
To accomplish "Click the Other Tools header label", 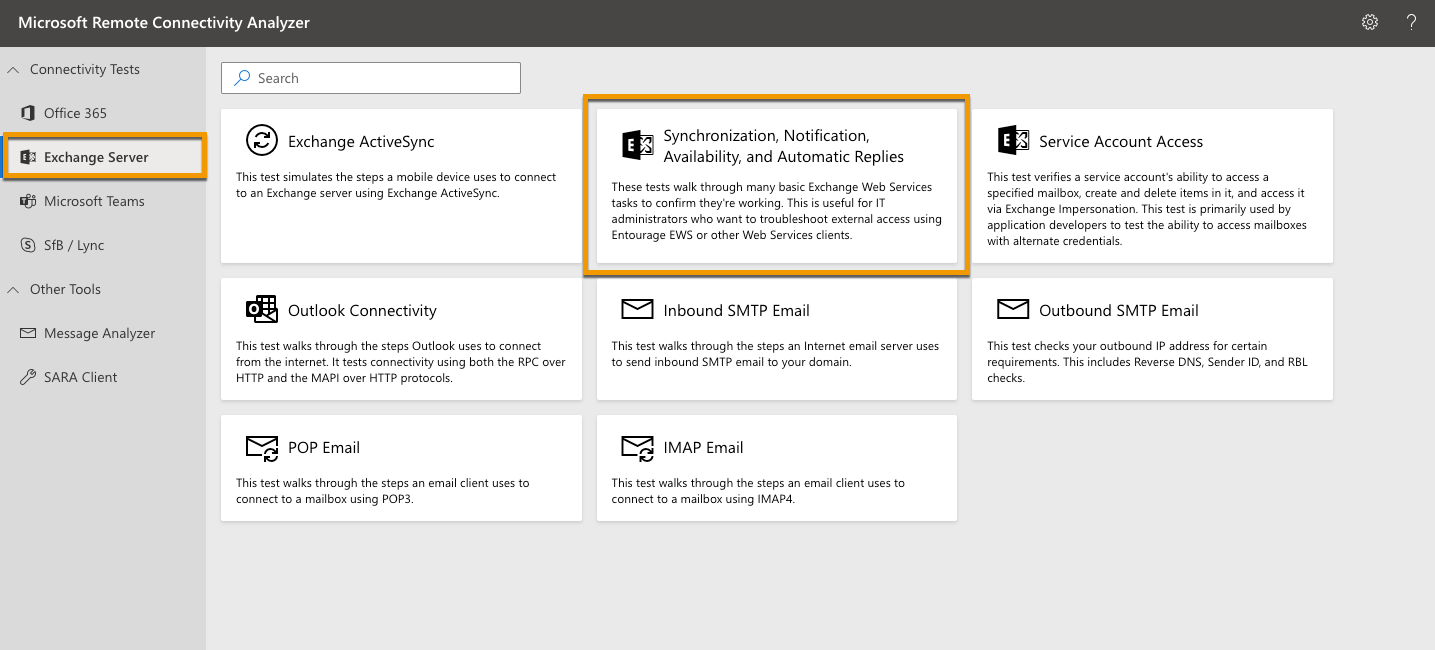I will [x=65, y=289].
